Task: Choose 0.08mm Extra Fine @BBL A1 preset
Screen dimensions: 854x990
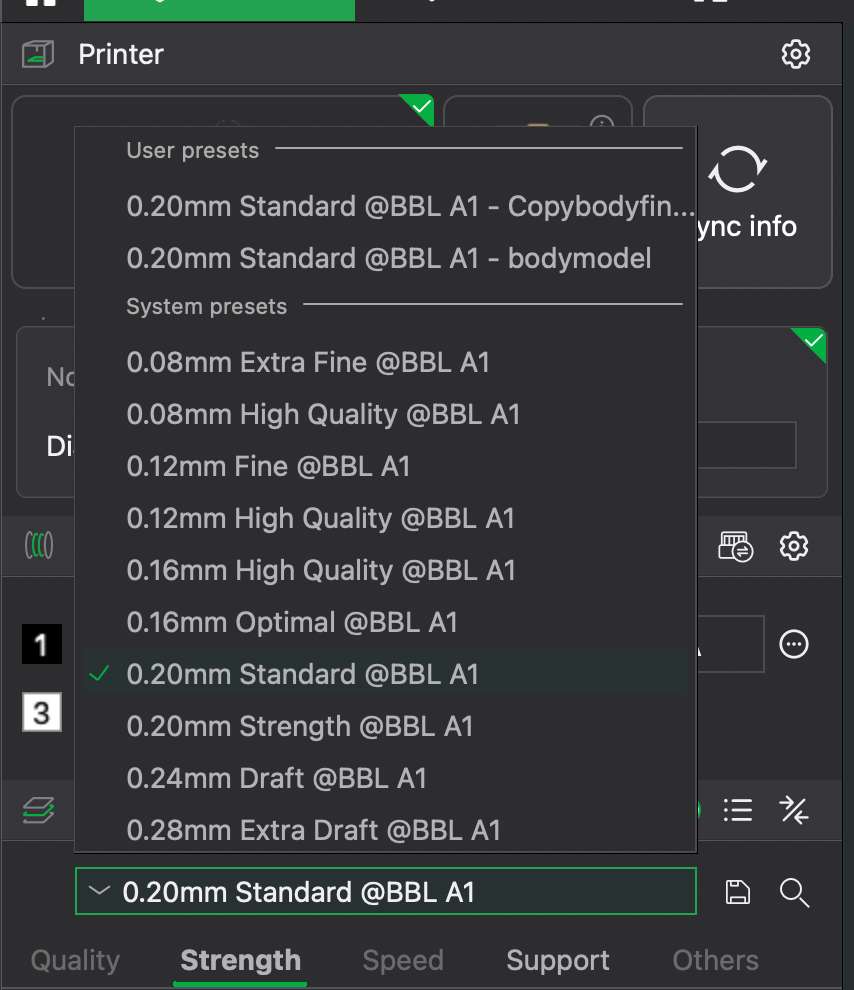Action: (x=308, y=362)
